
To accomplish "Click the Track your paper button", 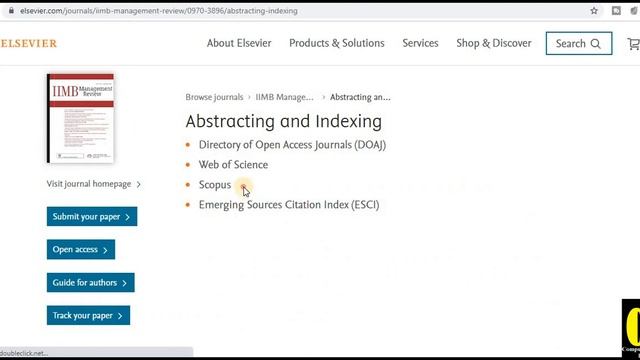I will (88, 316).
